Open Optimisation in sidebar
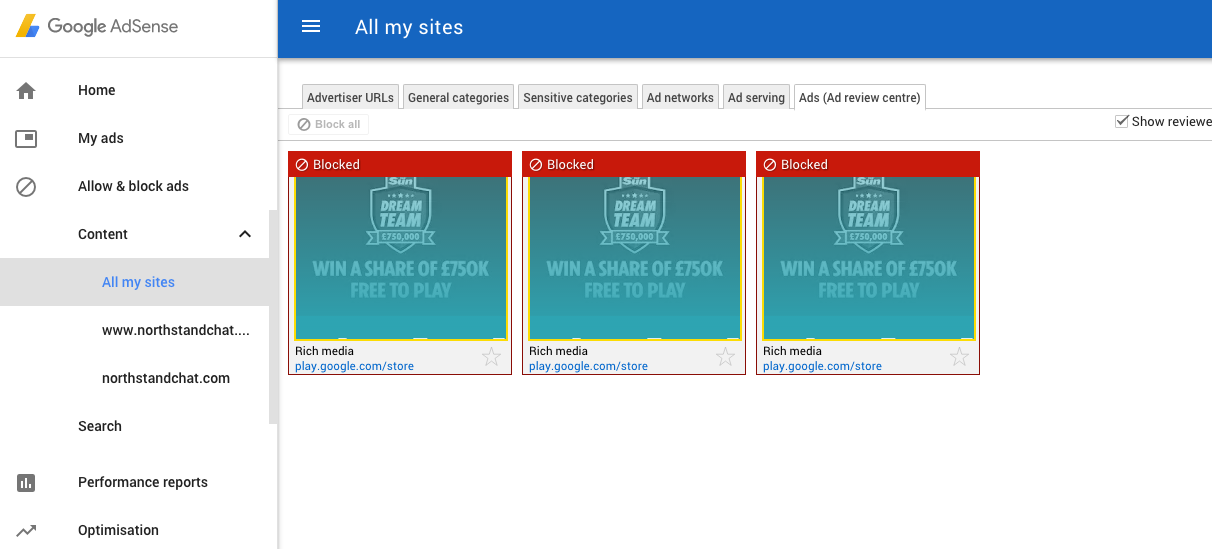Viewport: 1212px width, 549px height. pyautogui.click(x=118, y=530)
